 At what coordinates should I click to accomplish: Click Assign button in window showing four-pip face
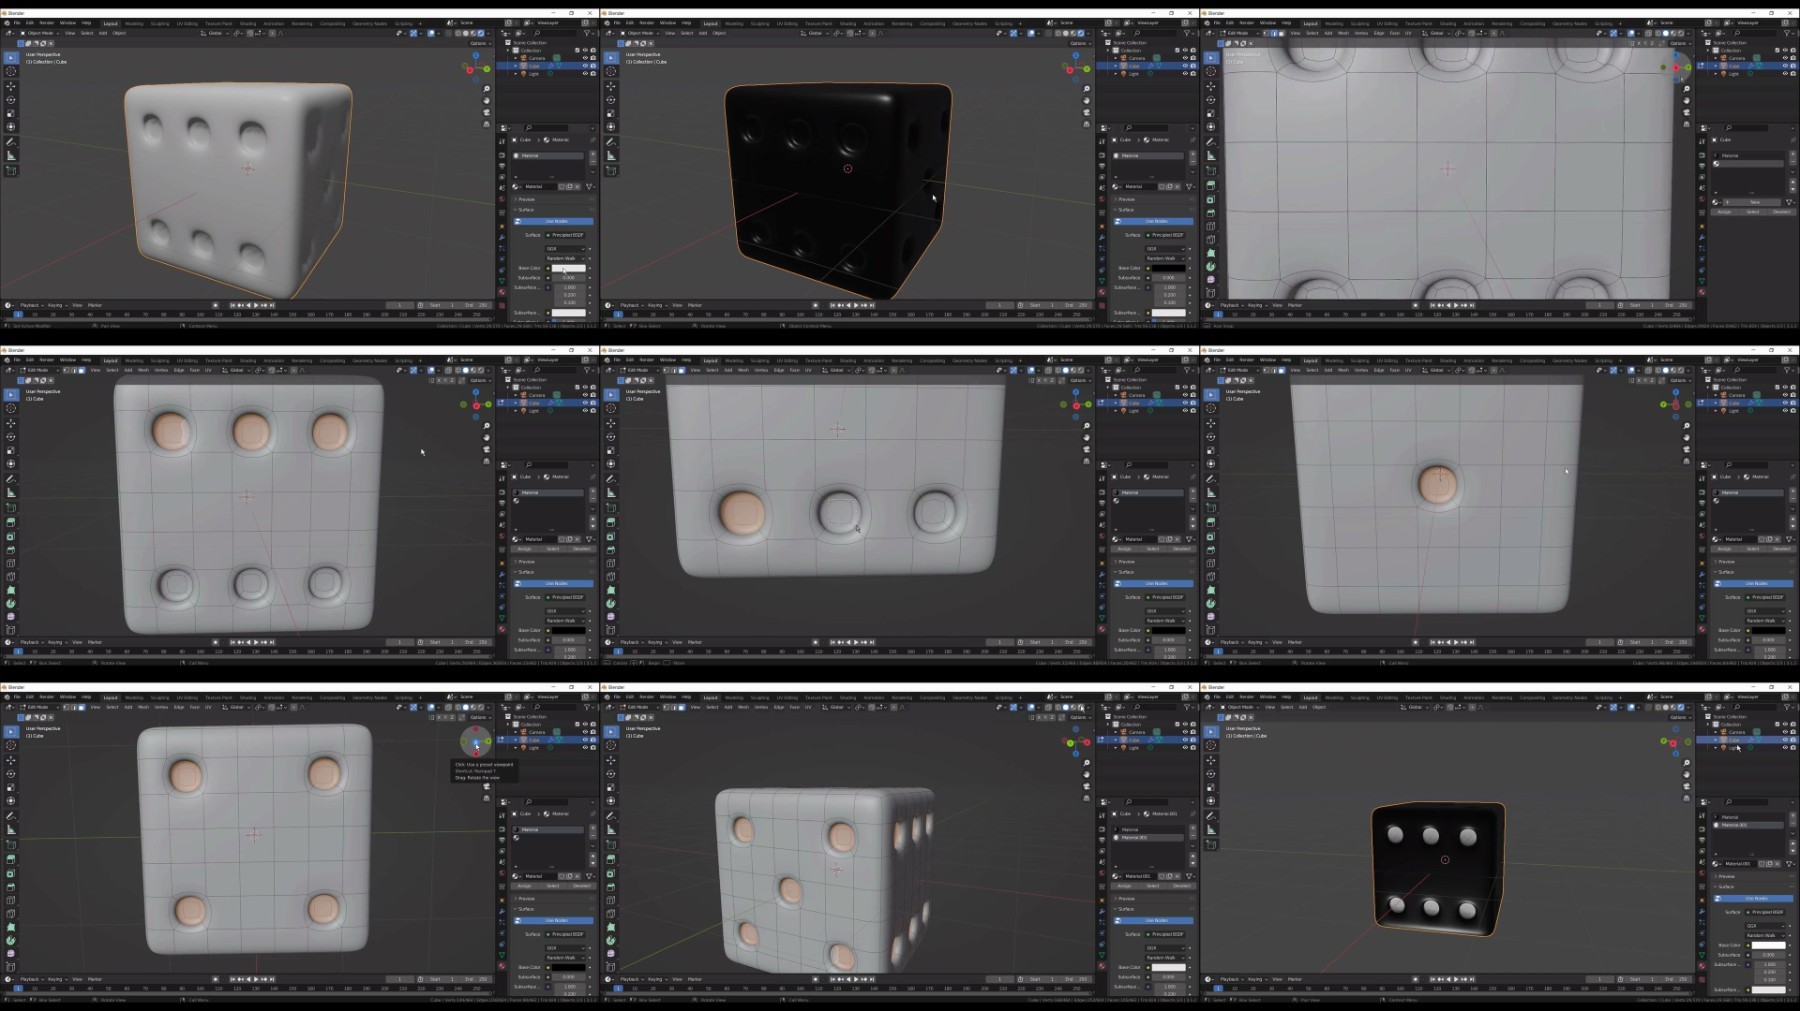point(525,886)
